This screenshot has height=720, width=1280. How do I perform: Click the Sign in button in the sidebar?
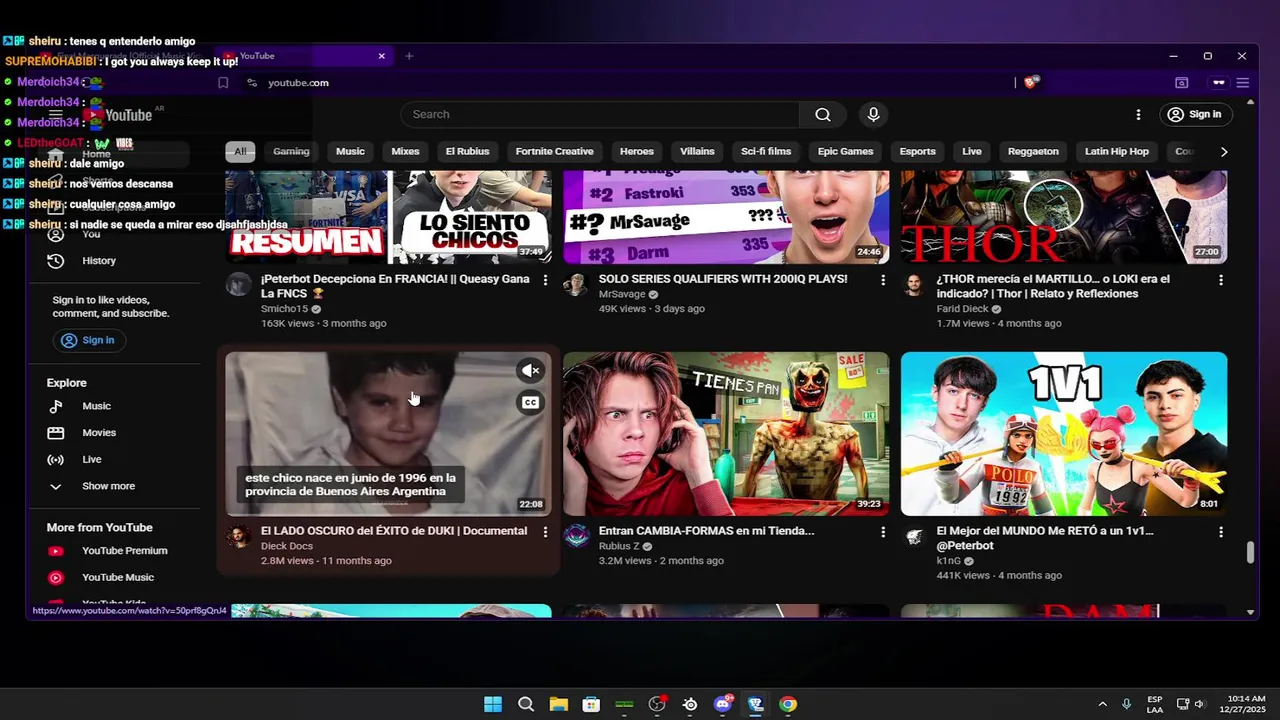[88, 340]
